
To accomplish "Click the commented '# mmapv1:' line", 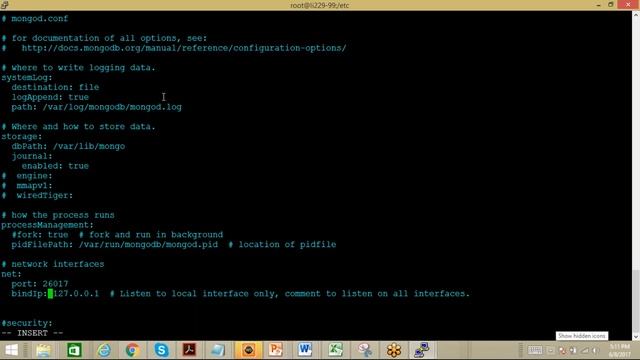I will pos(27,185).
